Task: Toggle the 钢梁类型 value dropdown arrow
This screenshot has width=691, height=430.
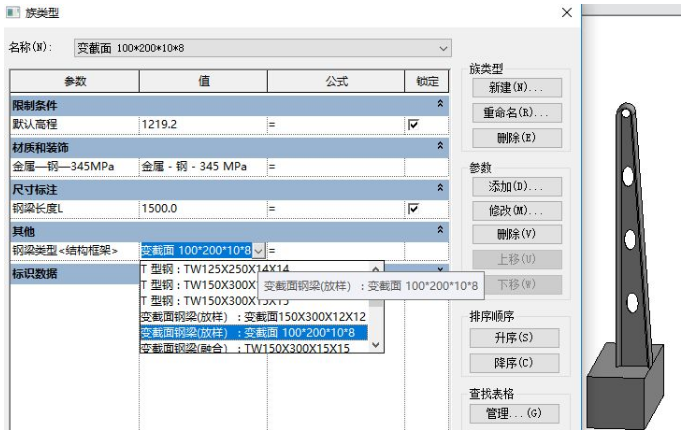Action: (259, 251)
